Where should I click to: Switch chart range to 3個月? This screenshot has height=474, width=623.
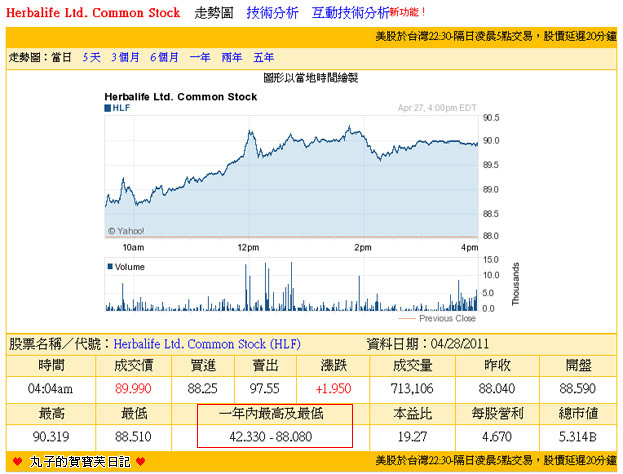[x=125, y=58]
